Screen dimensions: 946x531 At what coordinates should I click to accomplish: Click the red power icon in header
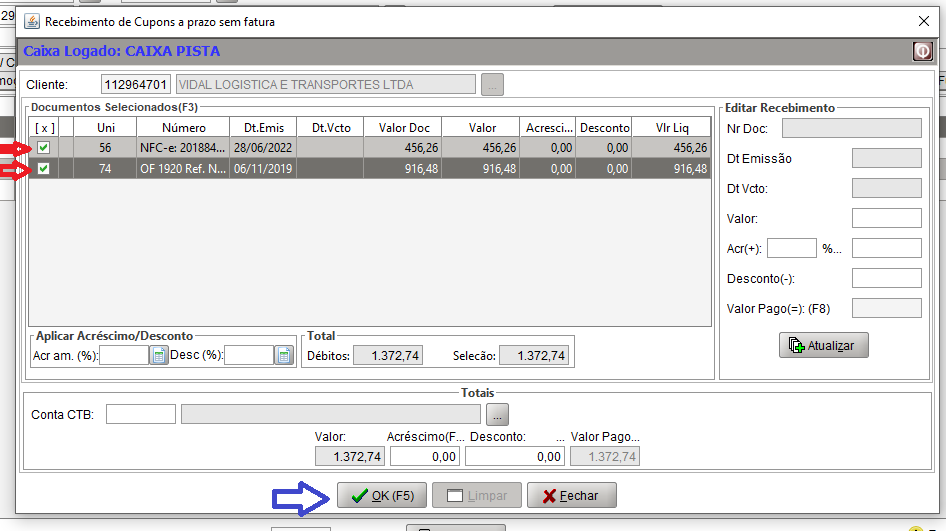point(921,51)
